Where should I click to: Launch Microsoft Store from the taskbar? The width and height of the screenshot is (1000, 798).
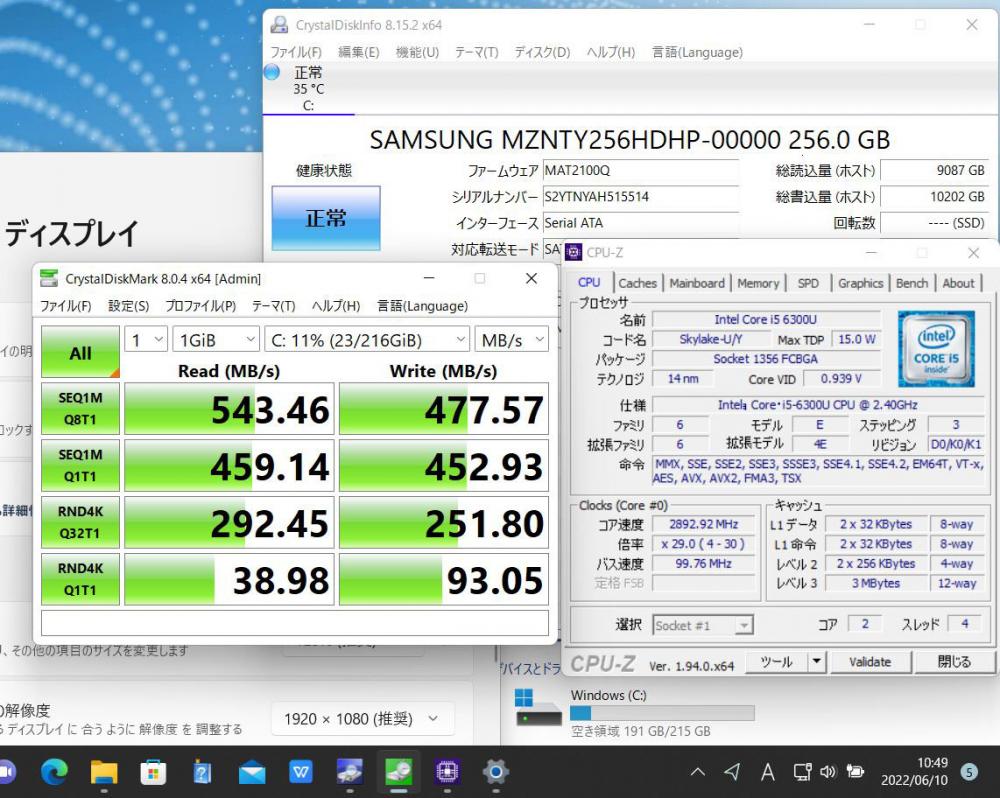[x=153, y=772]
